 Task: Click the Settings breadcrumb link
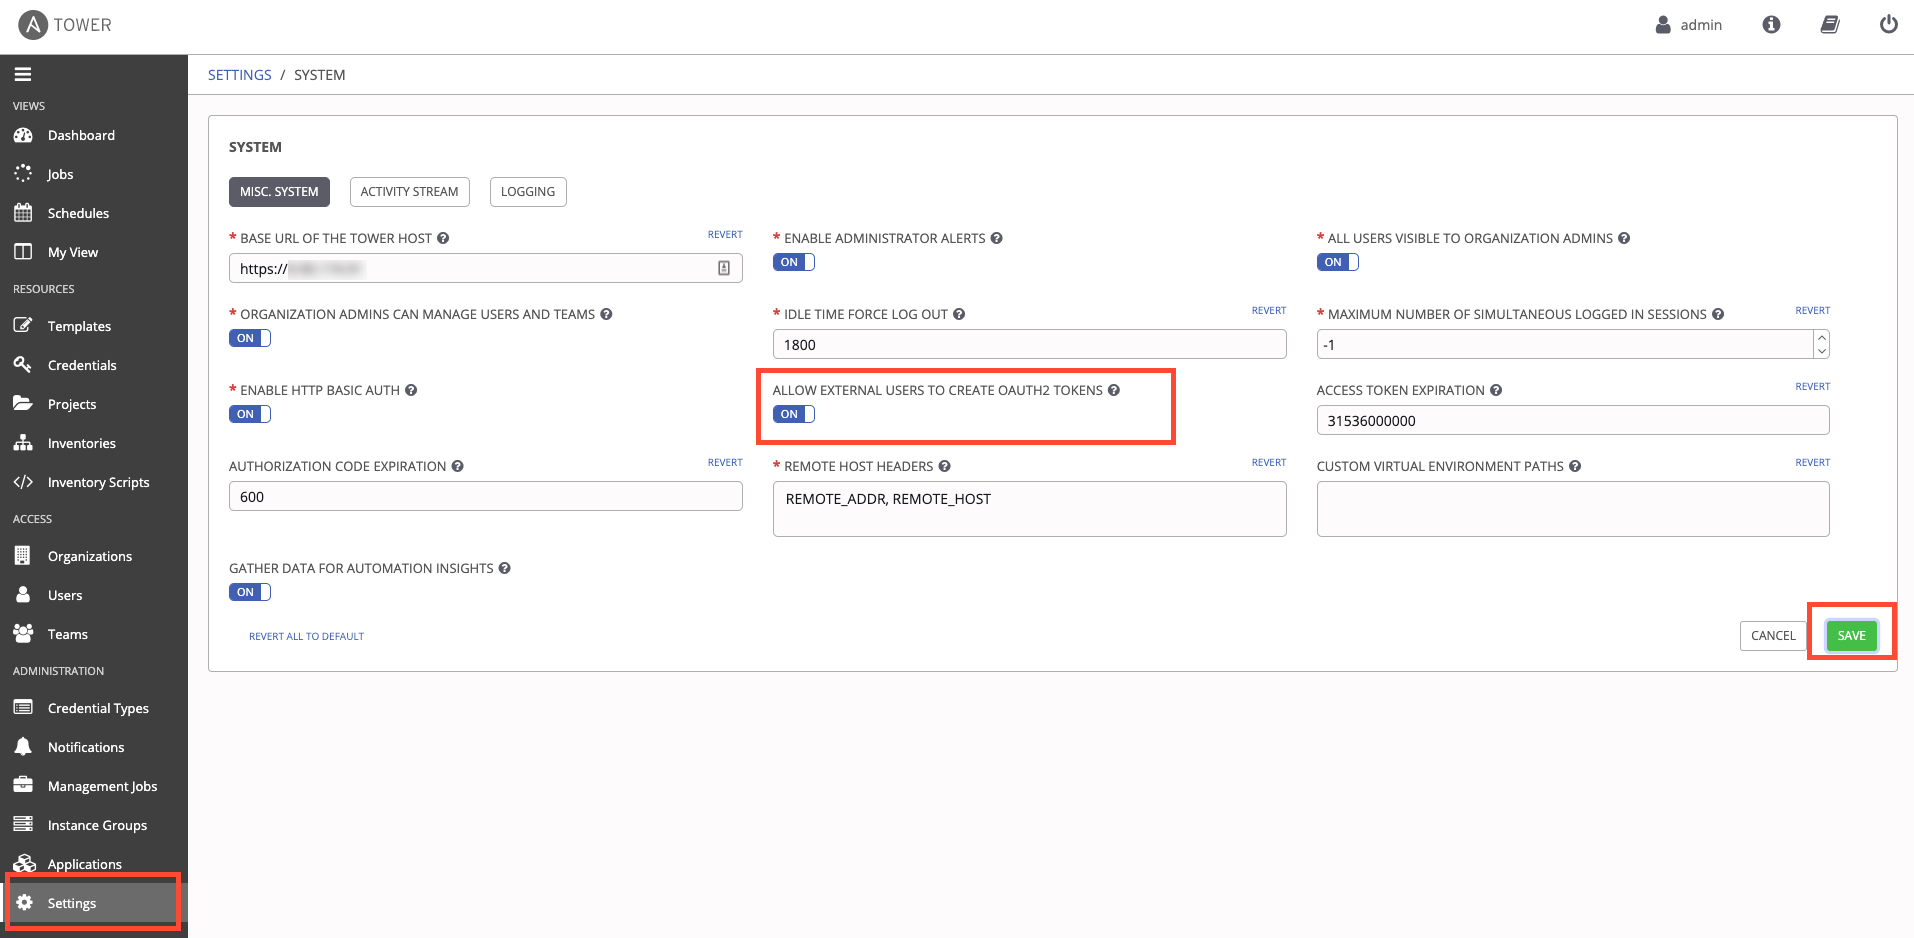[x=239, y=75]
